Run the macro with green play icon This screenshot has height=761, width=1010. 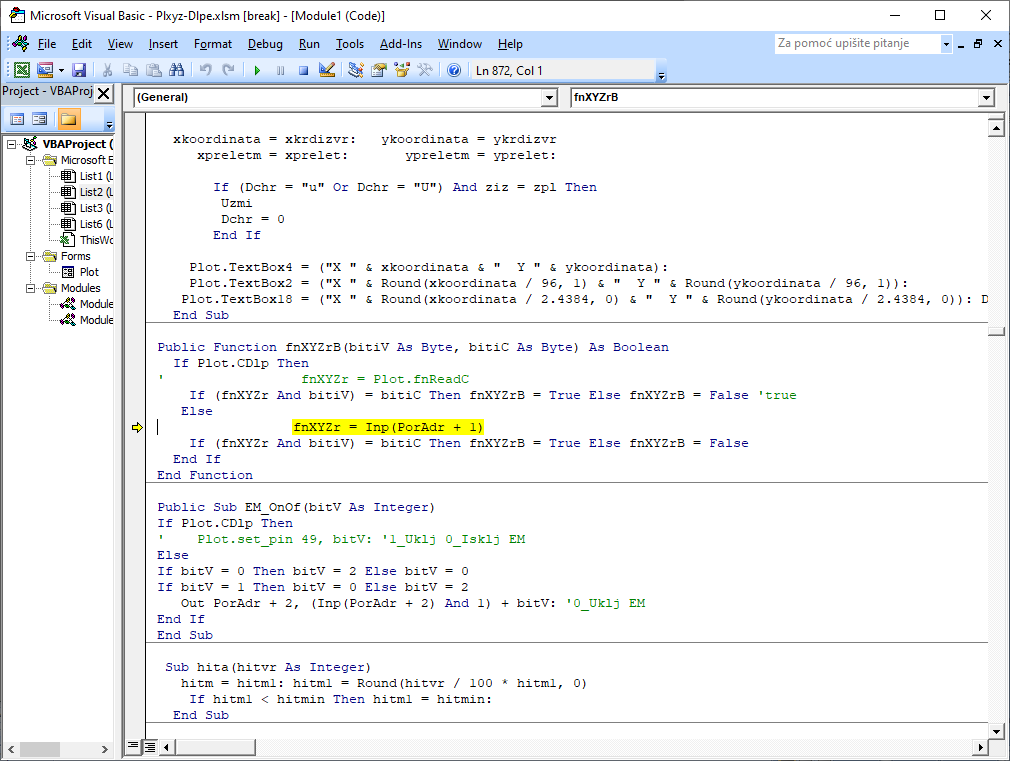click(257, 70)
